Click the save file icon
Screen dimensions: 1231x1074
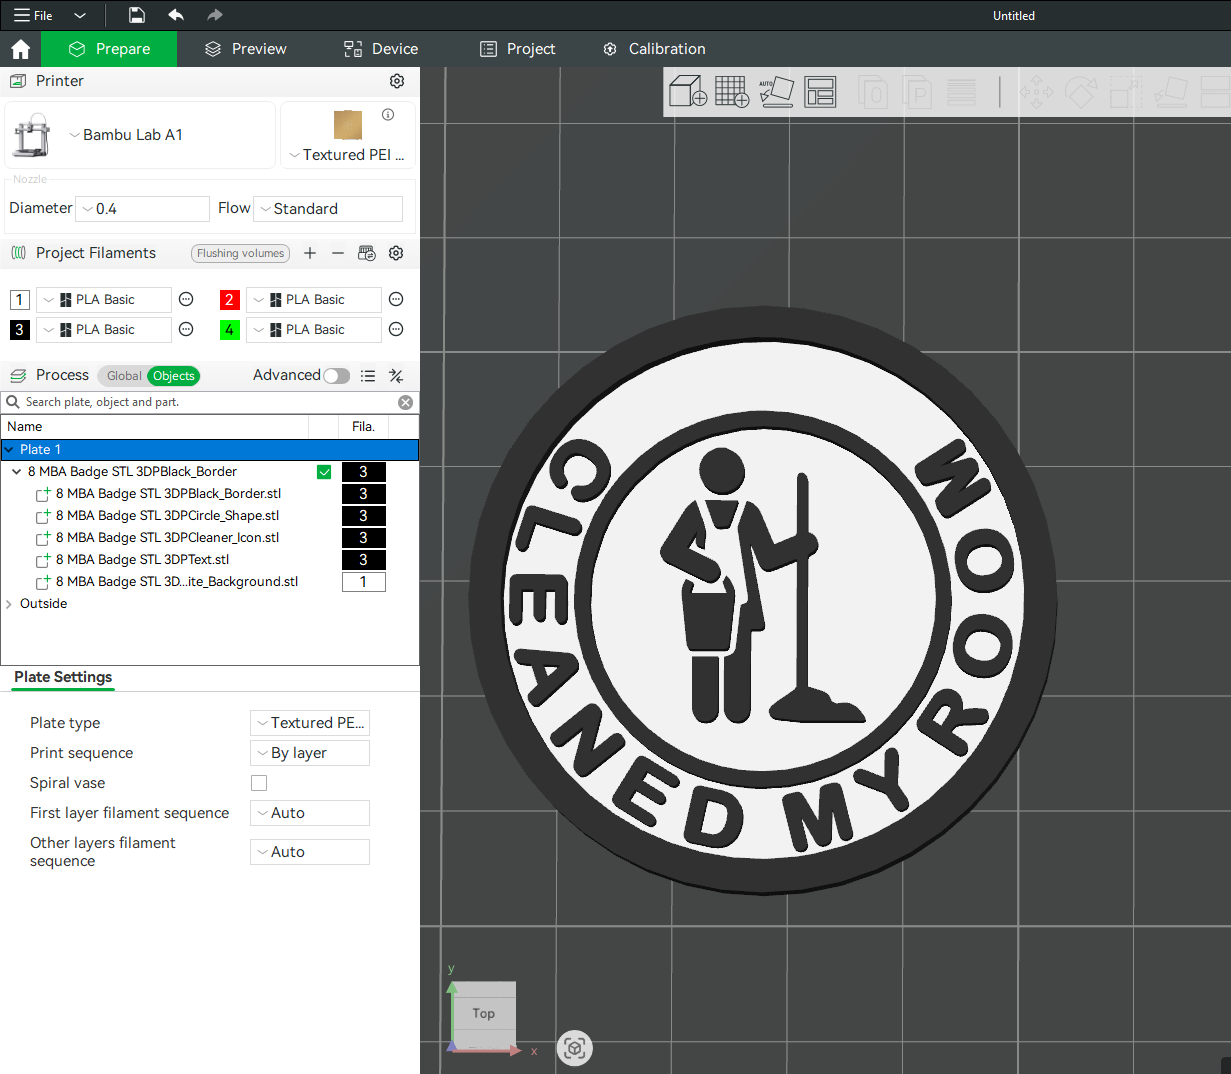point(137,15)
